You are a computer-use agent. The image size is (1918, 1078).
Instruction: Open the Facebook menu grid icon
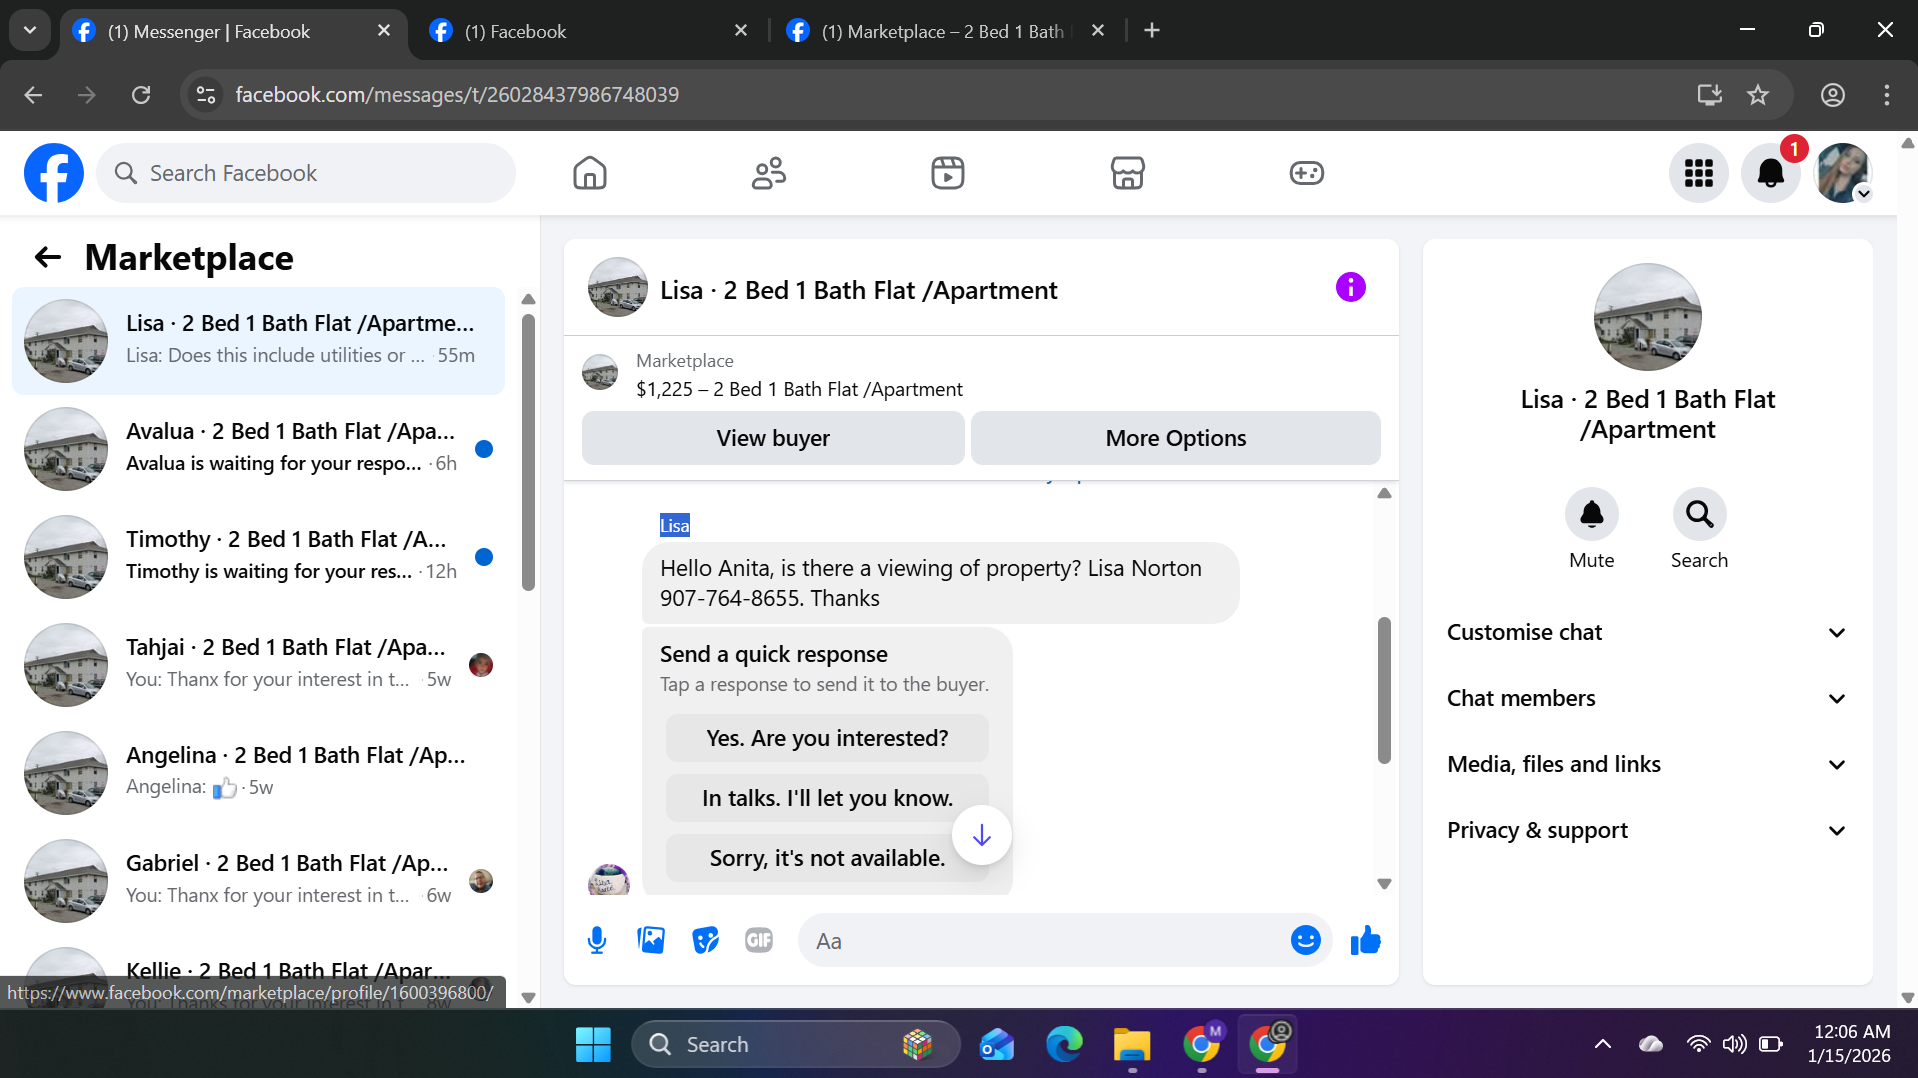[x=1699, y=173]
